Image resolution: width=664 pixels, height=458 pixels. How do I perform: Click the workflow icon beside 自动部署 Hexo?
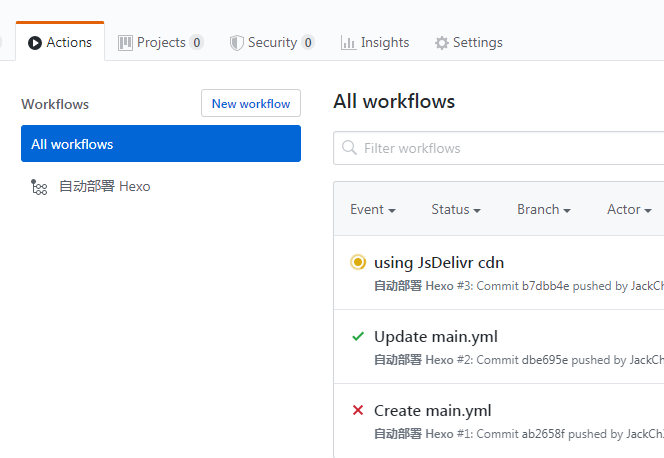(x=39, y=187)
